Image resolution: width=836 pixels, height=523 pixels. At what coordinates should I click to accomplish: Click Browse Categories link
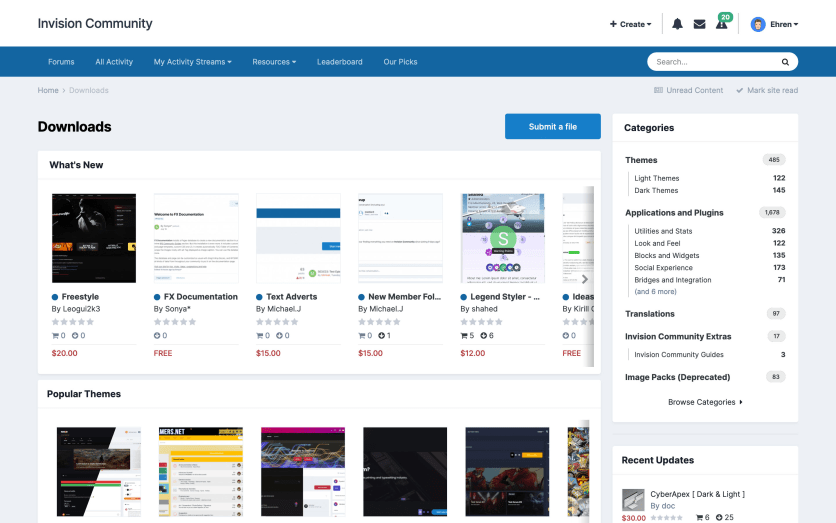[705, 402]
